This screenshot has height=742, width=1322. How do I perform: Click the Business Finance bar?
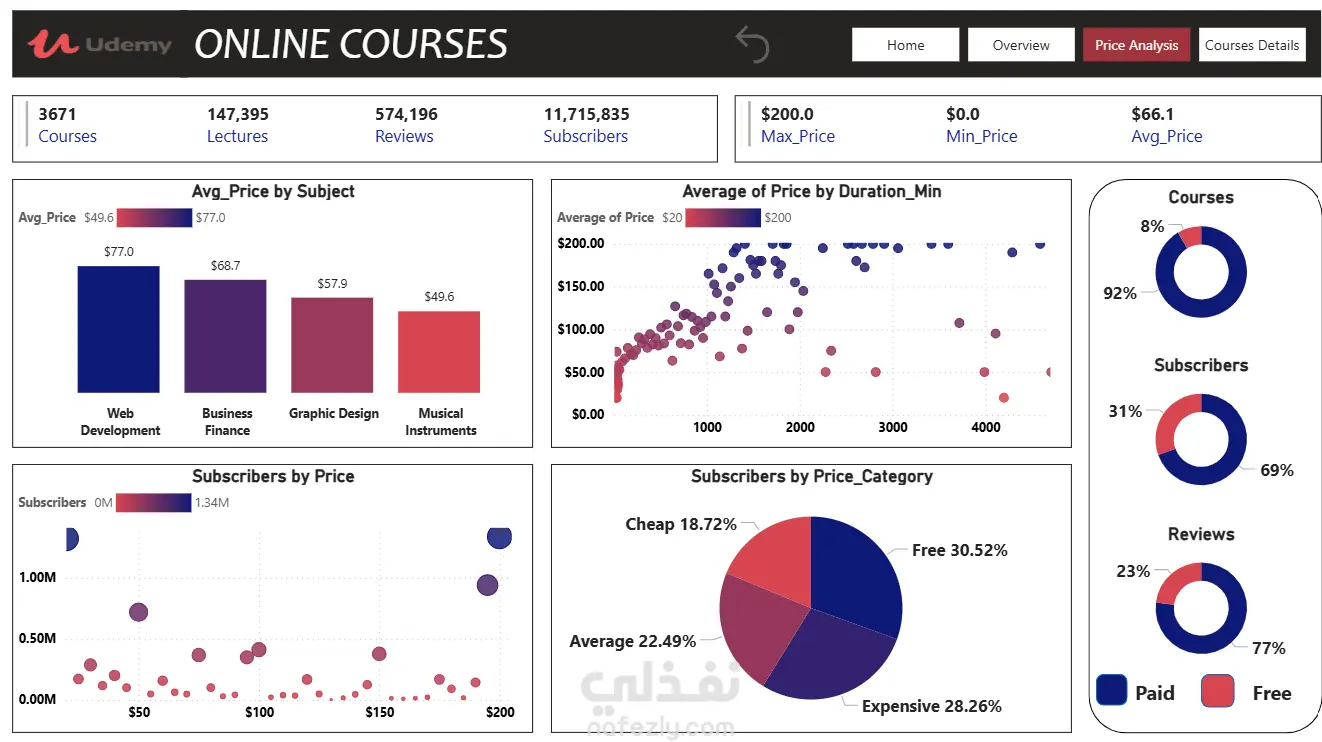click(225, 336)
